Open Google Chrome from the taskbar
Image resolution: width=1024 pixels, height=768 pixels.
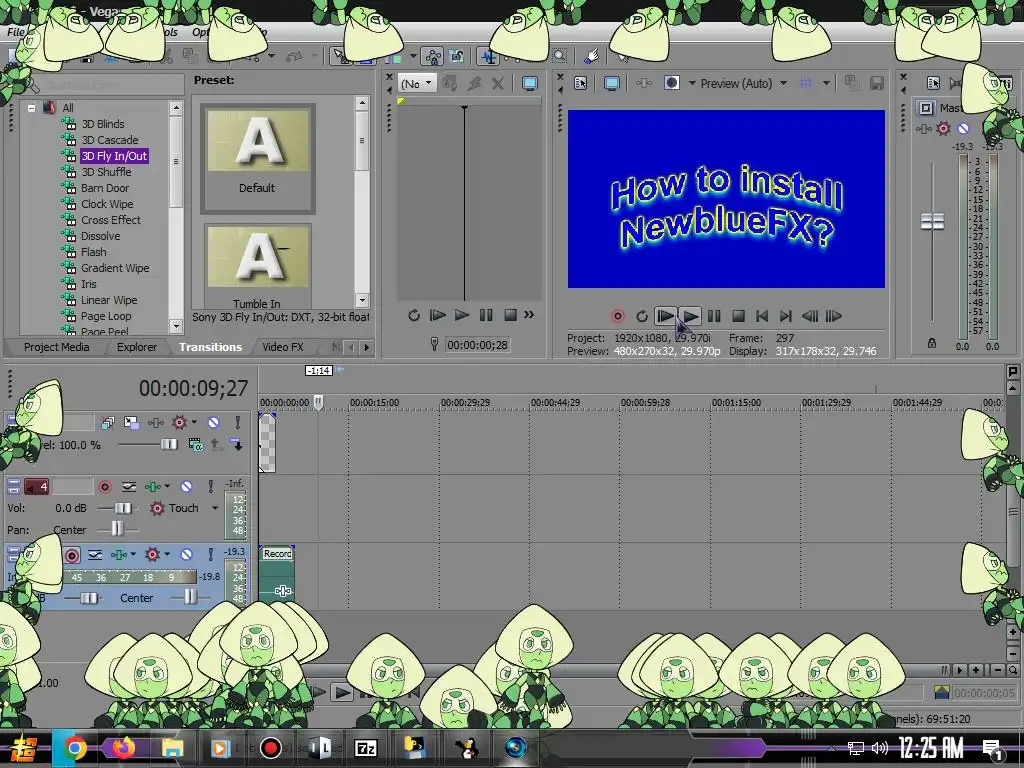tap(75, 748)
